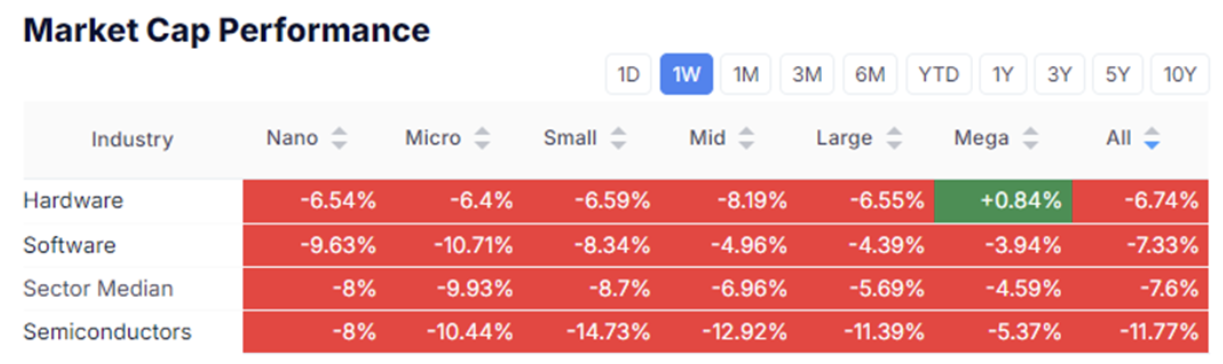
Task: Show 1Y performance
Action: tap(1003, 75)
